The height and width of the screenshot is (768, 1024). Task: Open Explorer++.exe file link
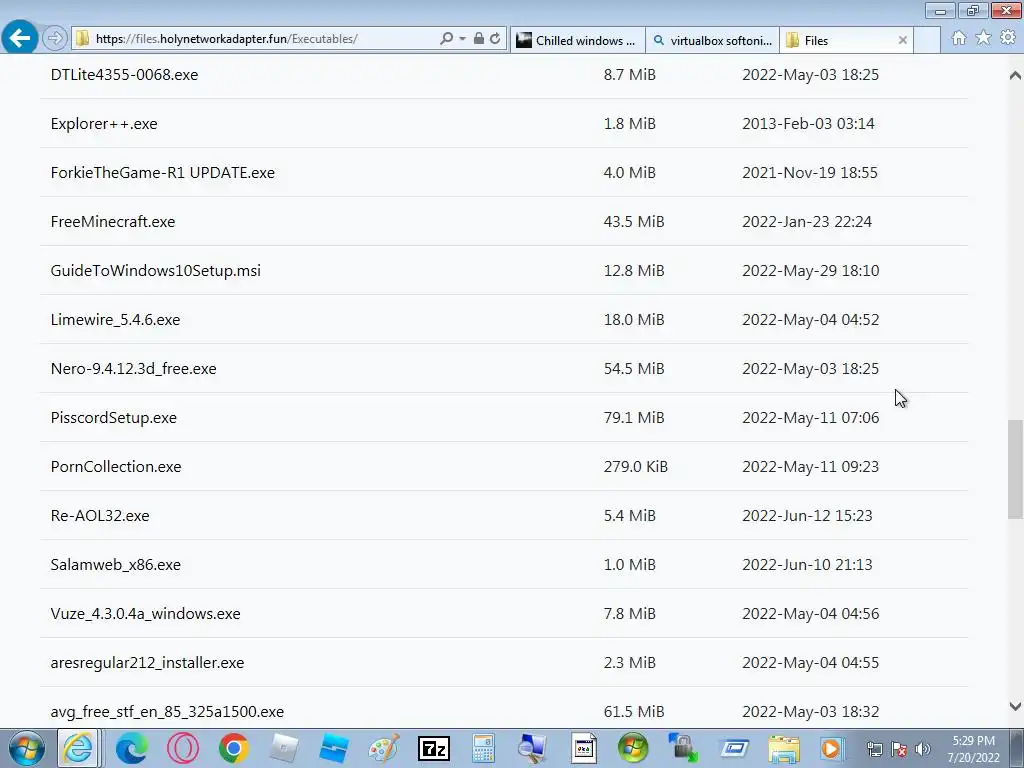104,123
